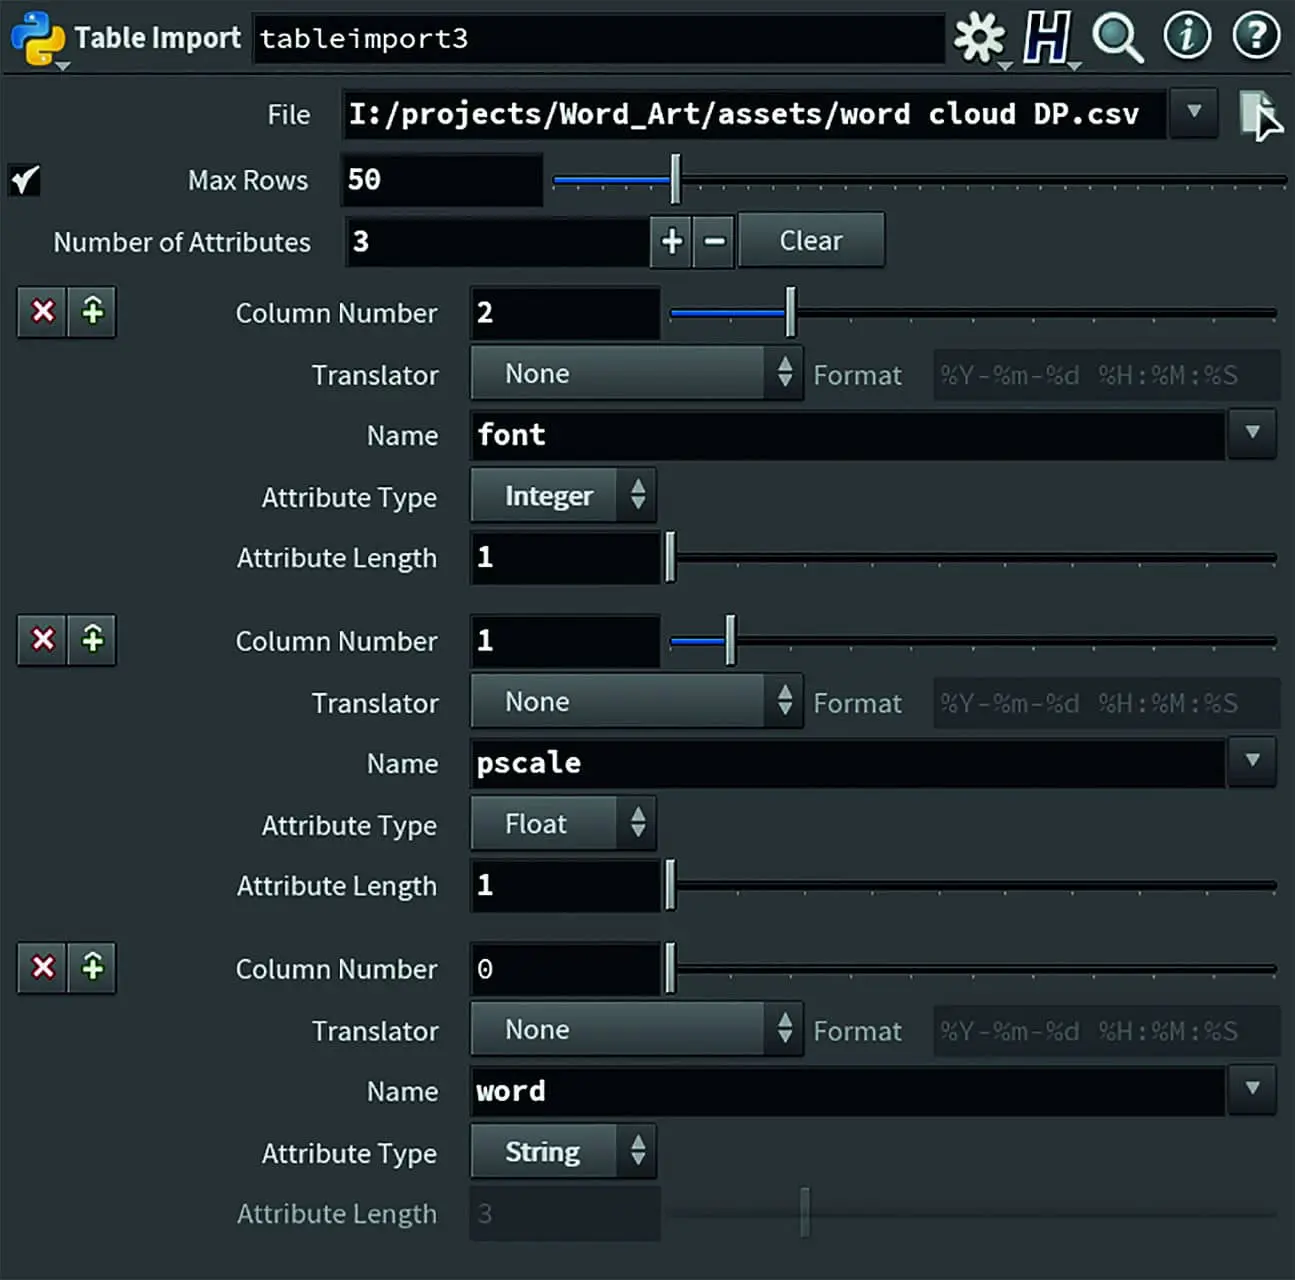The image size is (1295, 1280).
Task: Remove the font attribute with red X
Action: [43, 312]
